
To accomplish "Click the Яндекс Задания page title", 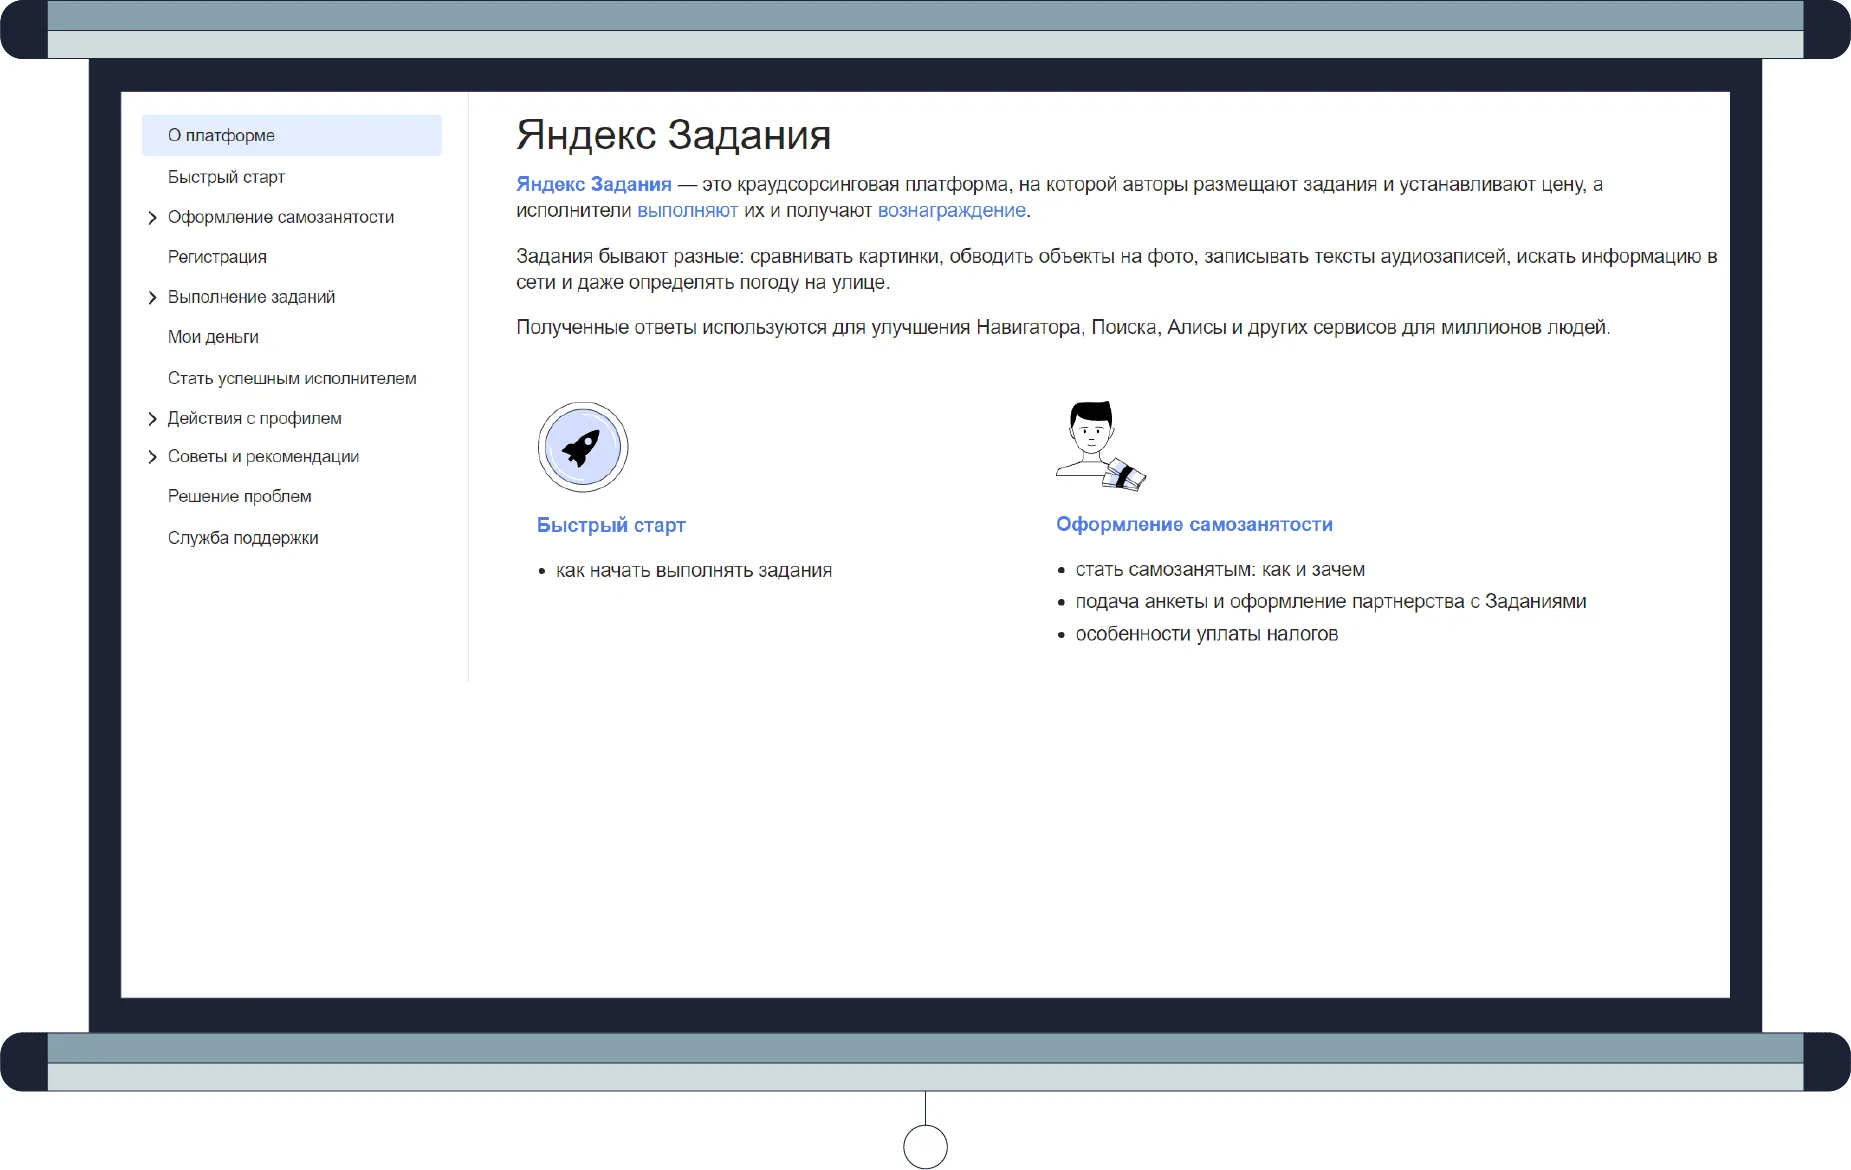I will tap(673, 135).
